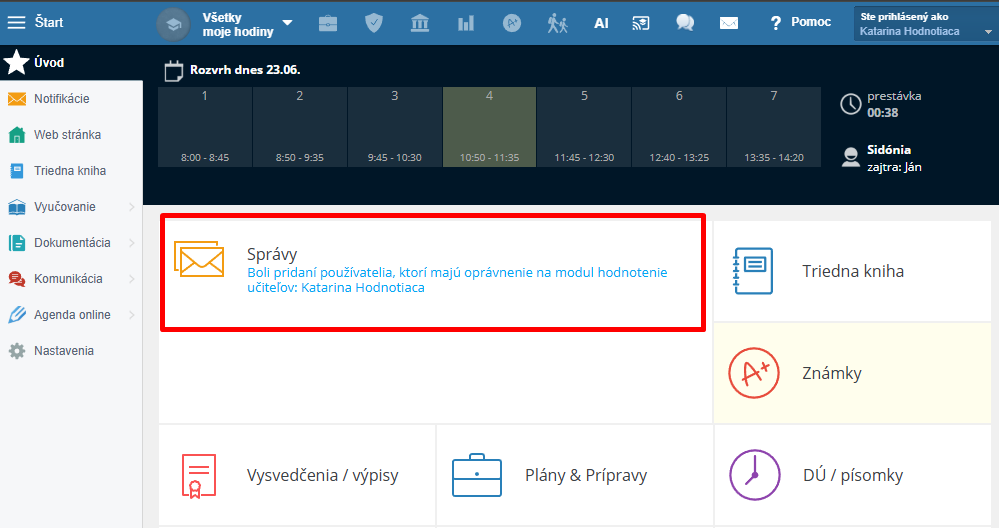Click the bank building icon in toolbar
Screen dimensions: 999x528
pyautogui.click(x=420, y=24)
